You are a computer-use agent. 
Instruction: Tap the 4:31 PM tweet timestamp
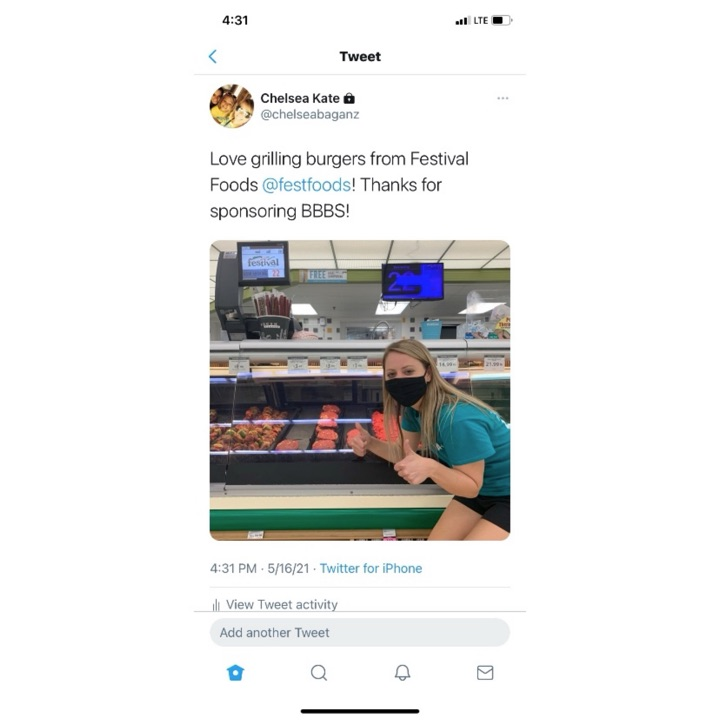(233, 568)
